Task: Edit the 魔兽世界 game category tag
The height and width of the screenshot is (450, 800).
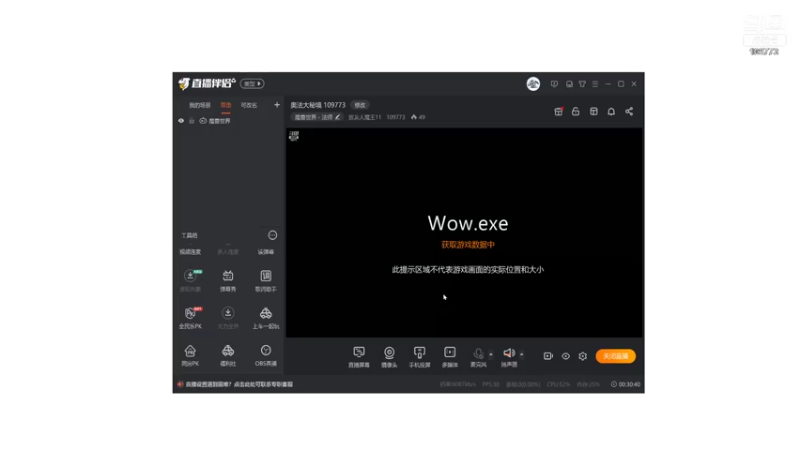Action: [x=317, y=117]
